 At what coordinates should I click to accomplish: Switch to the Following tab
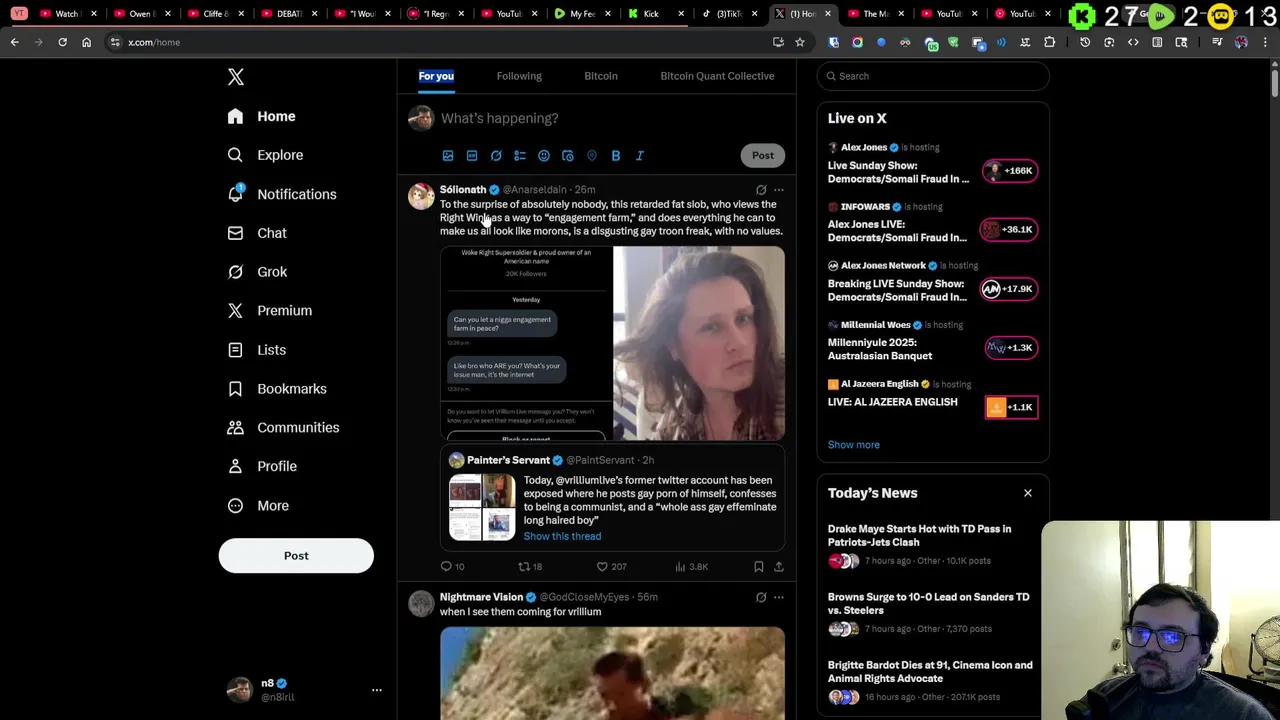519,76
